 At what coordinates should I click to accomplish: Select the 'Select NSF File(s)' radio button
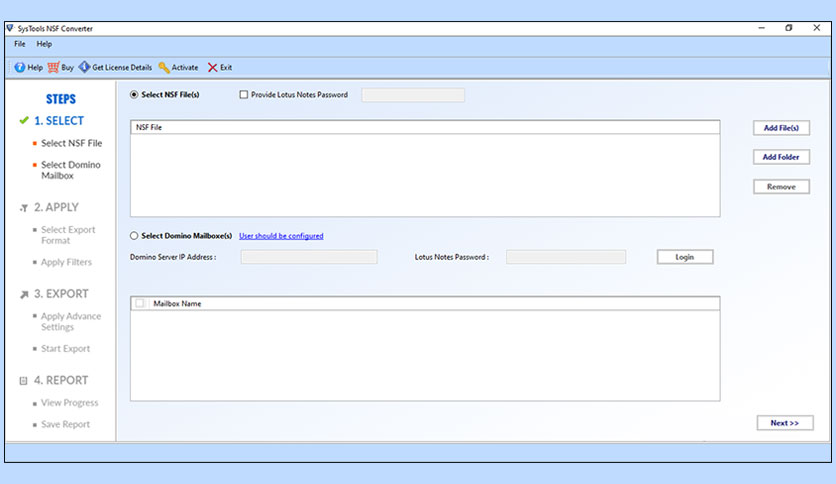pyautogui.click(x=134, y=94)
